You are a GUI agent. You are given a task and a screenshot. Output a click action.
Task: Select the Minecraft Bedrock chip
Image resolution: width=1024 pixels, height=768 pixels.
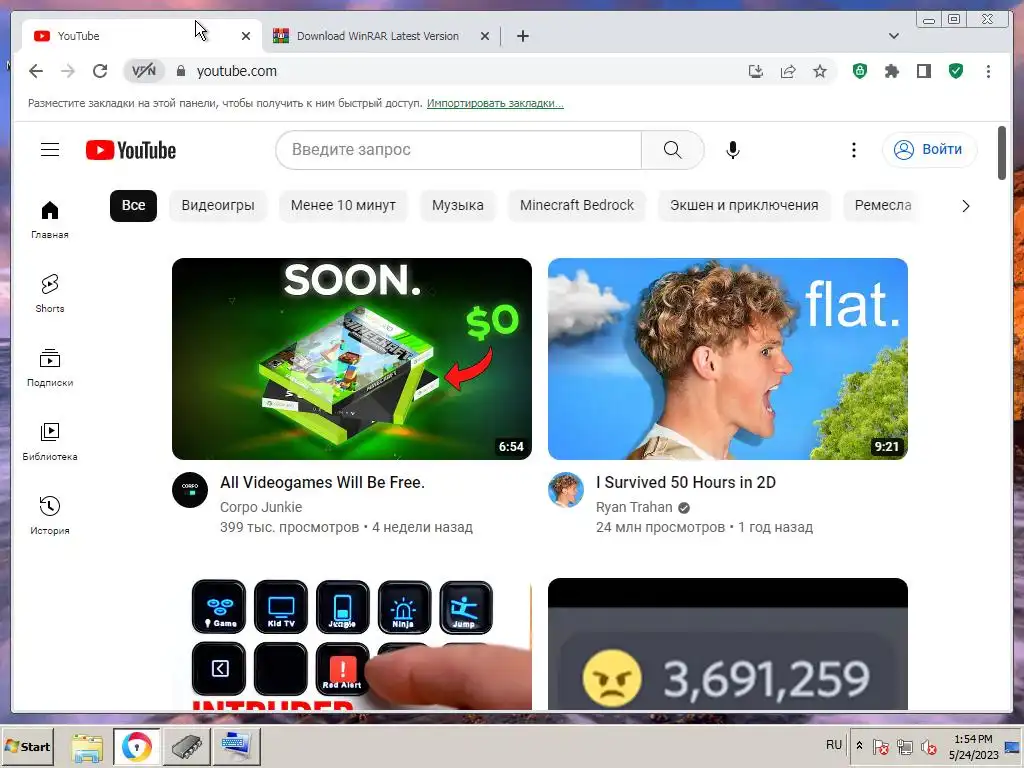(577, 206)
